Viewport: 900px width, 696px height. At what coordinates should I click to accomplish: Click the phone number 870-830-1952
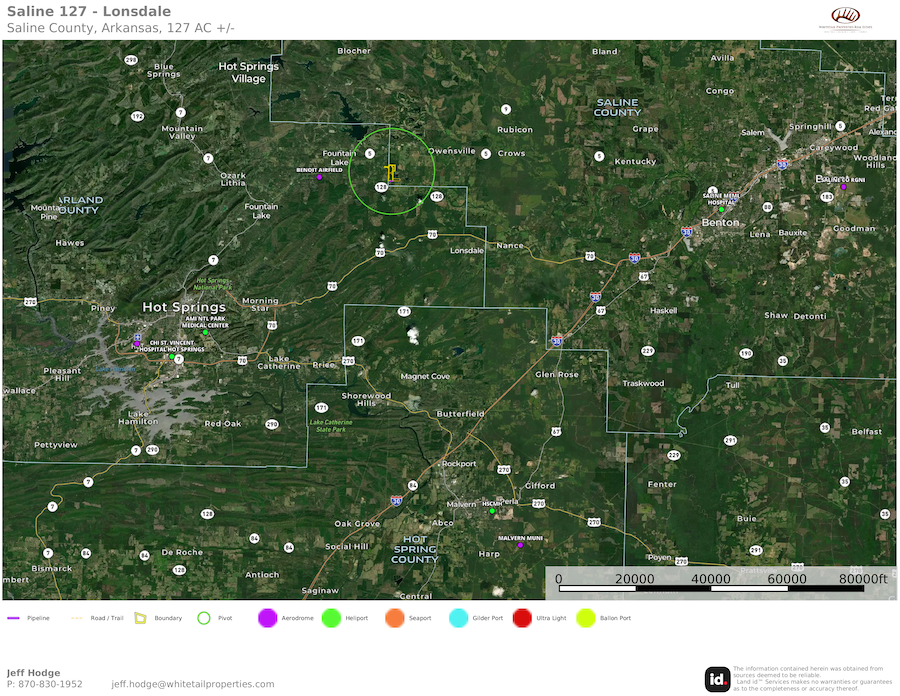pos(49,684)
